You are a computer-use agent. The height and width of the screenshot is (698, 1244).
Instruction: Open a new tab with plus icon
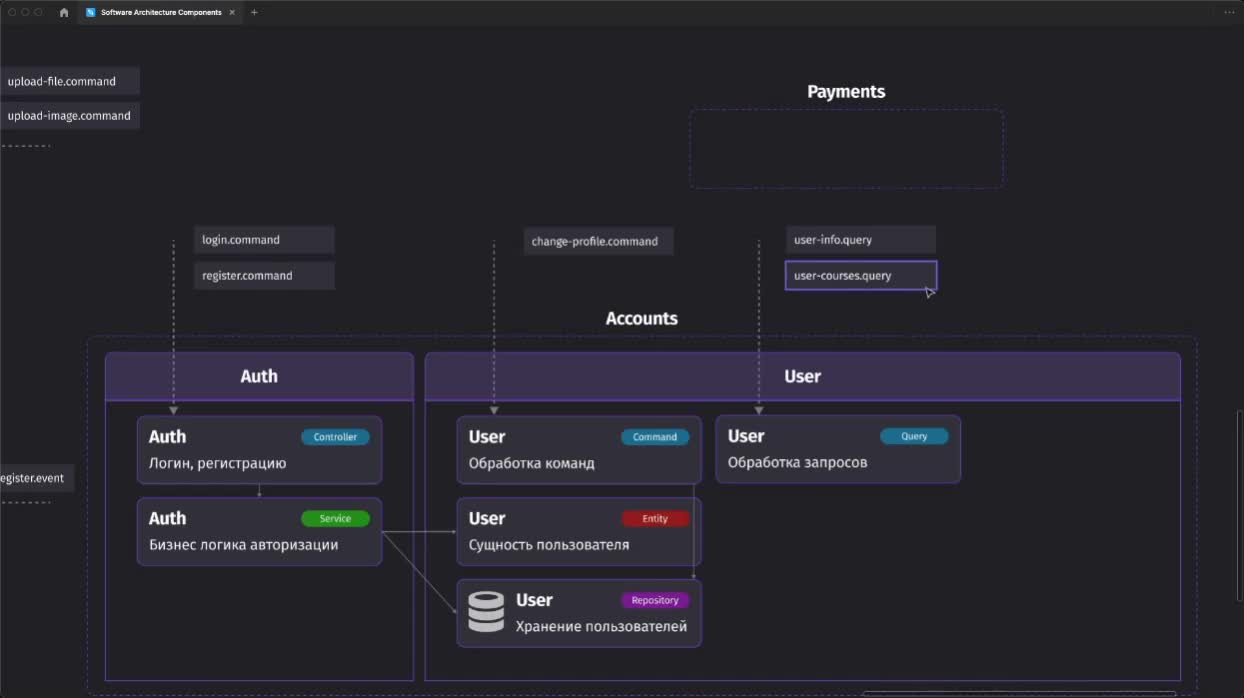tap(254, 12)
